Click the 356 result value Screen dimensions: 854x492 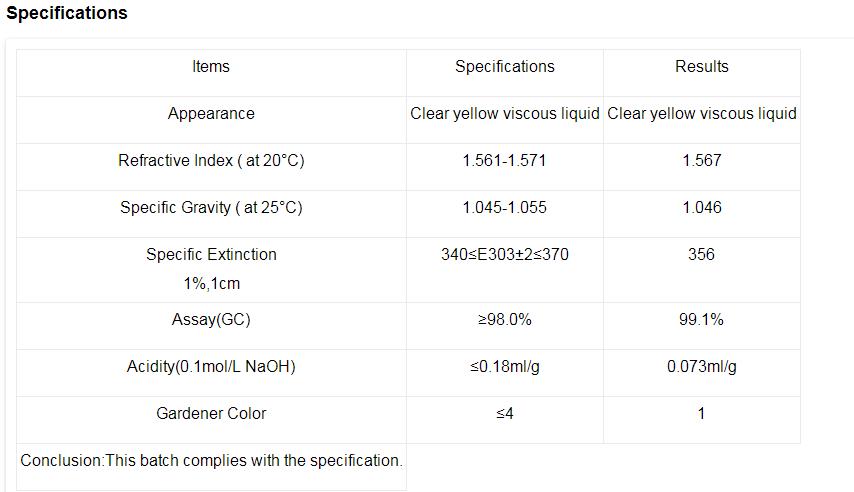click(702, 255)
